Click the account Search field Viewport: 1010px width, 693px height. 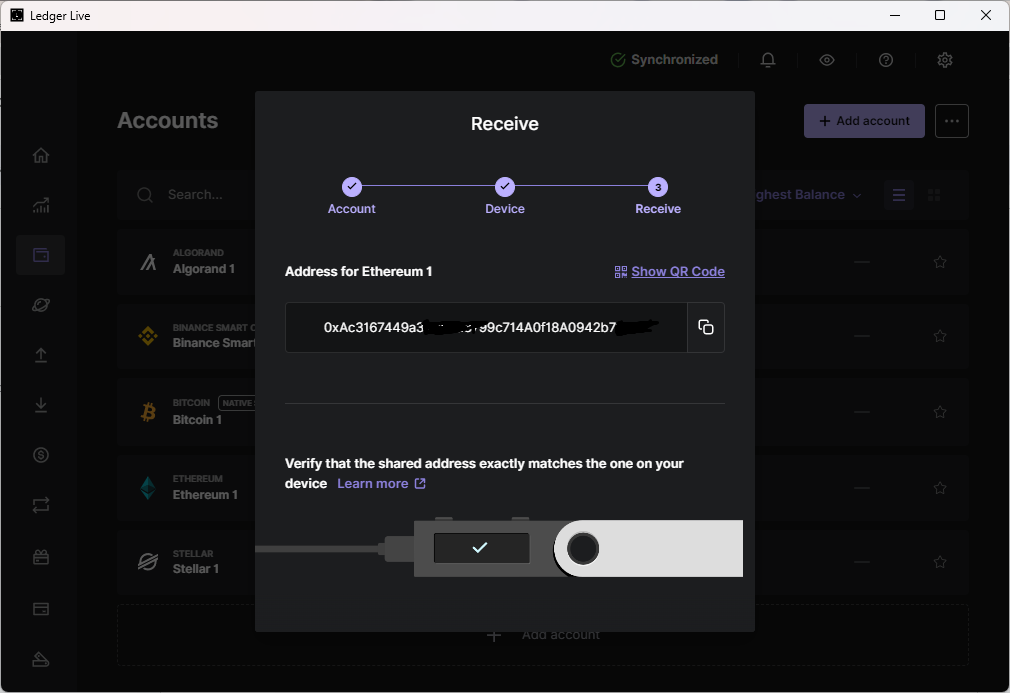[195, 195]
